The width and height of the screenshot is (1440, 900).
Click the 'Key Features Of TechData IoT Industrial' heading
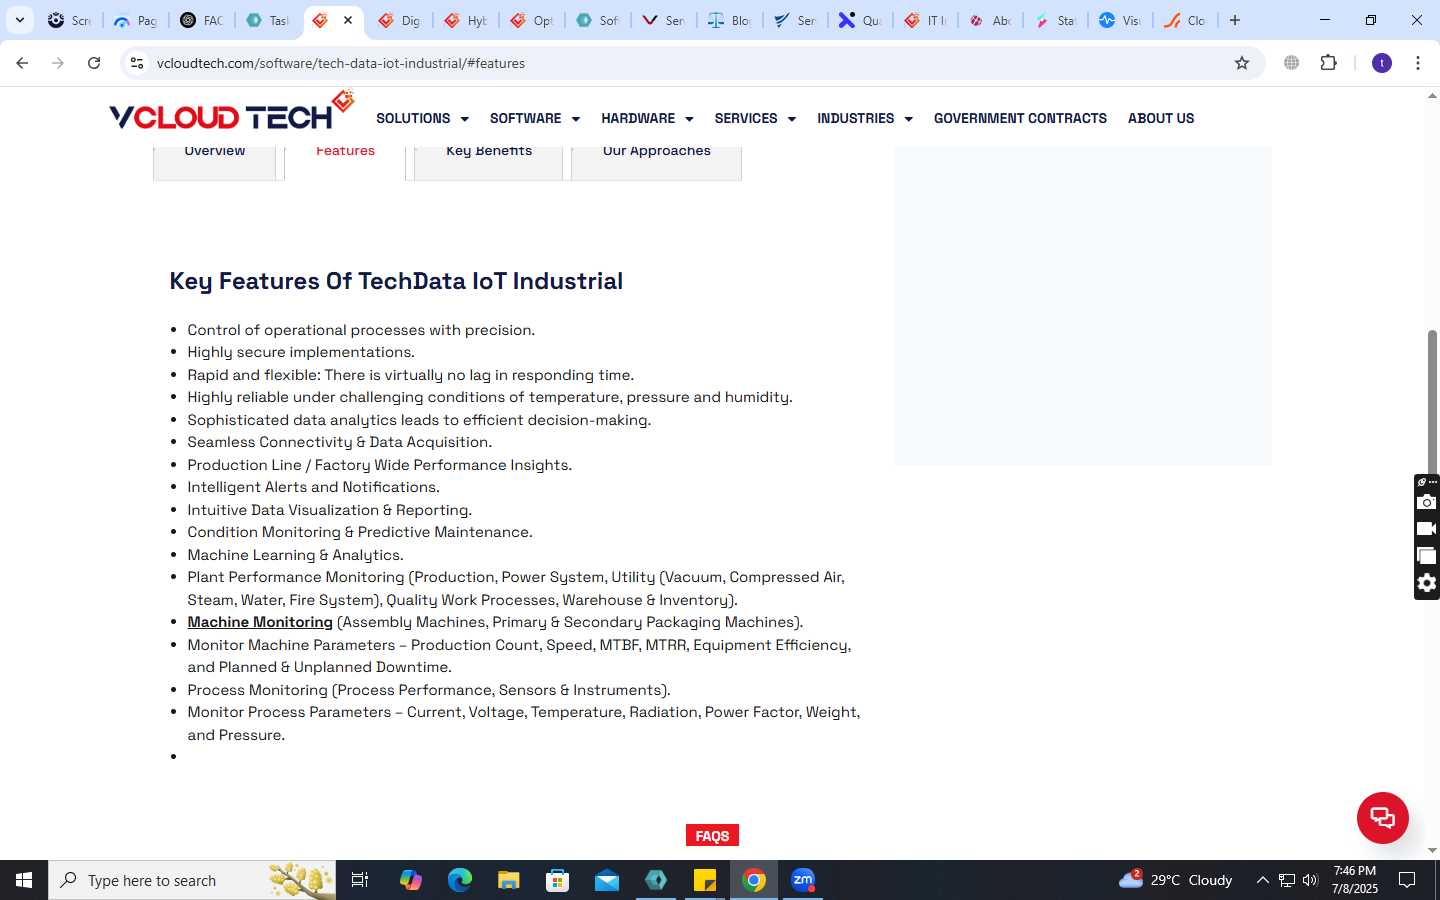click(x=396, y=281)
